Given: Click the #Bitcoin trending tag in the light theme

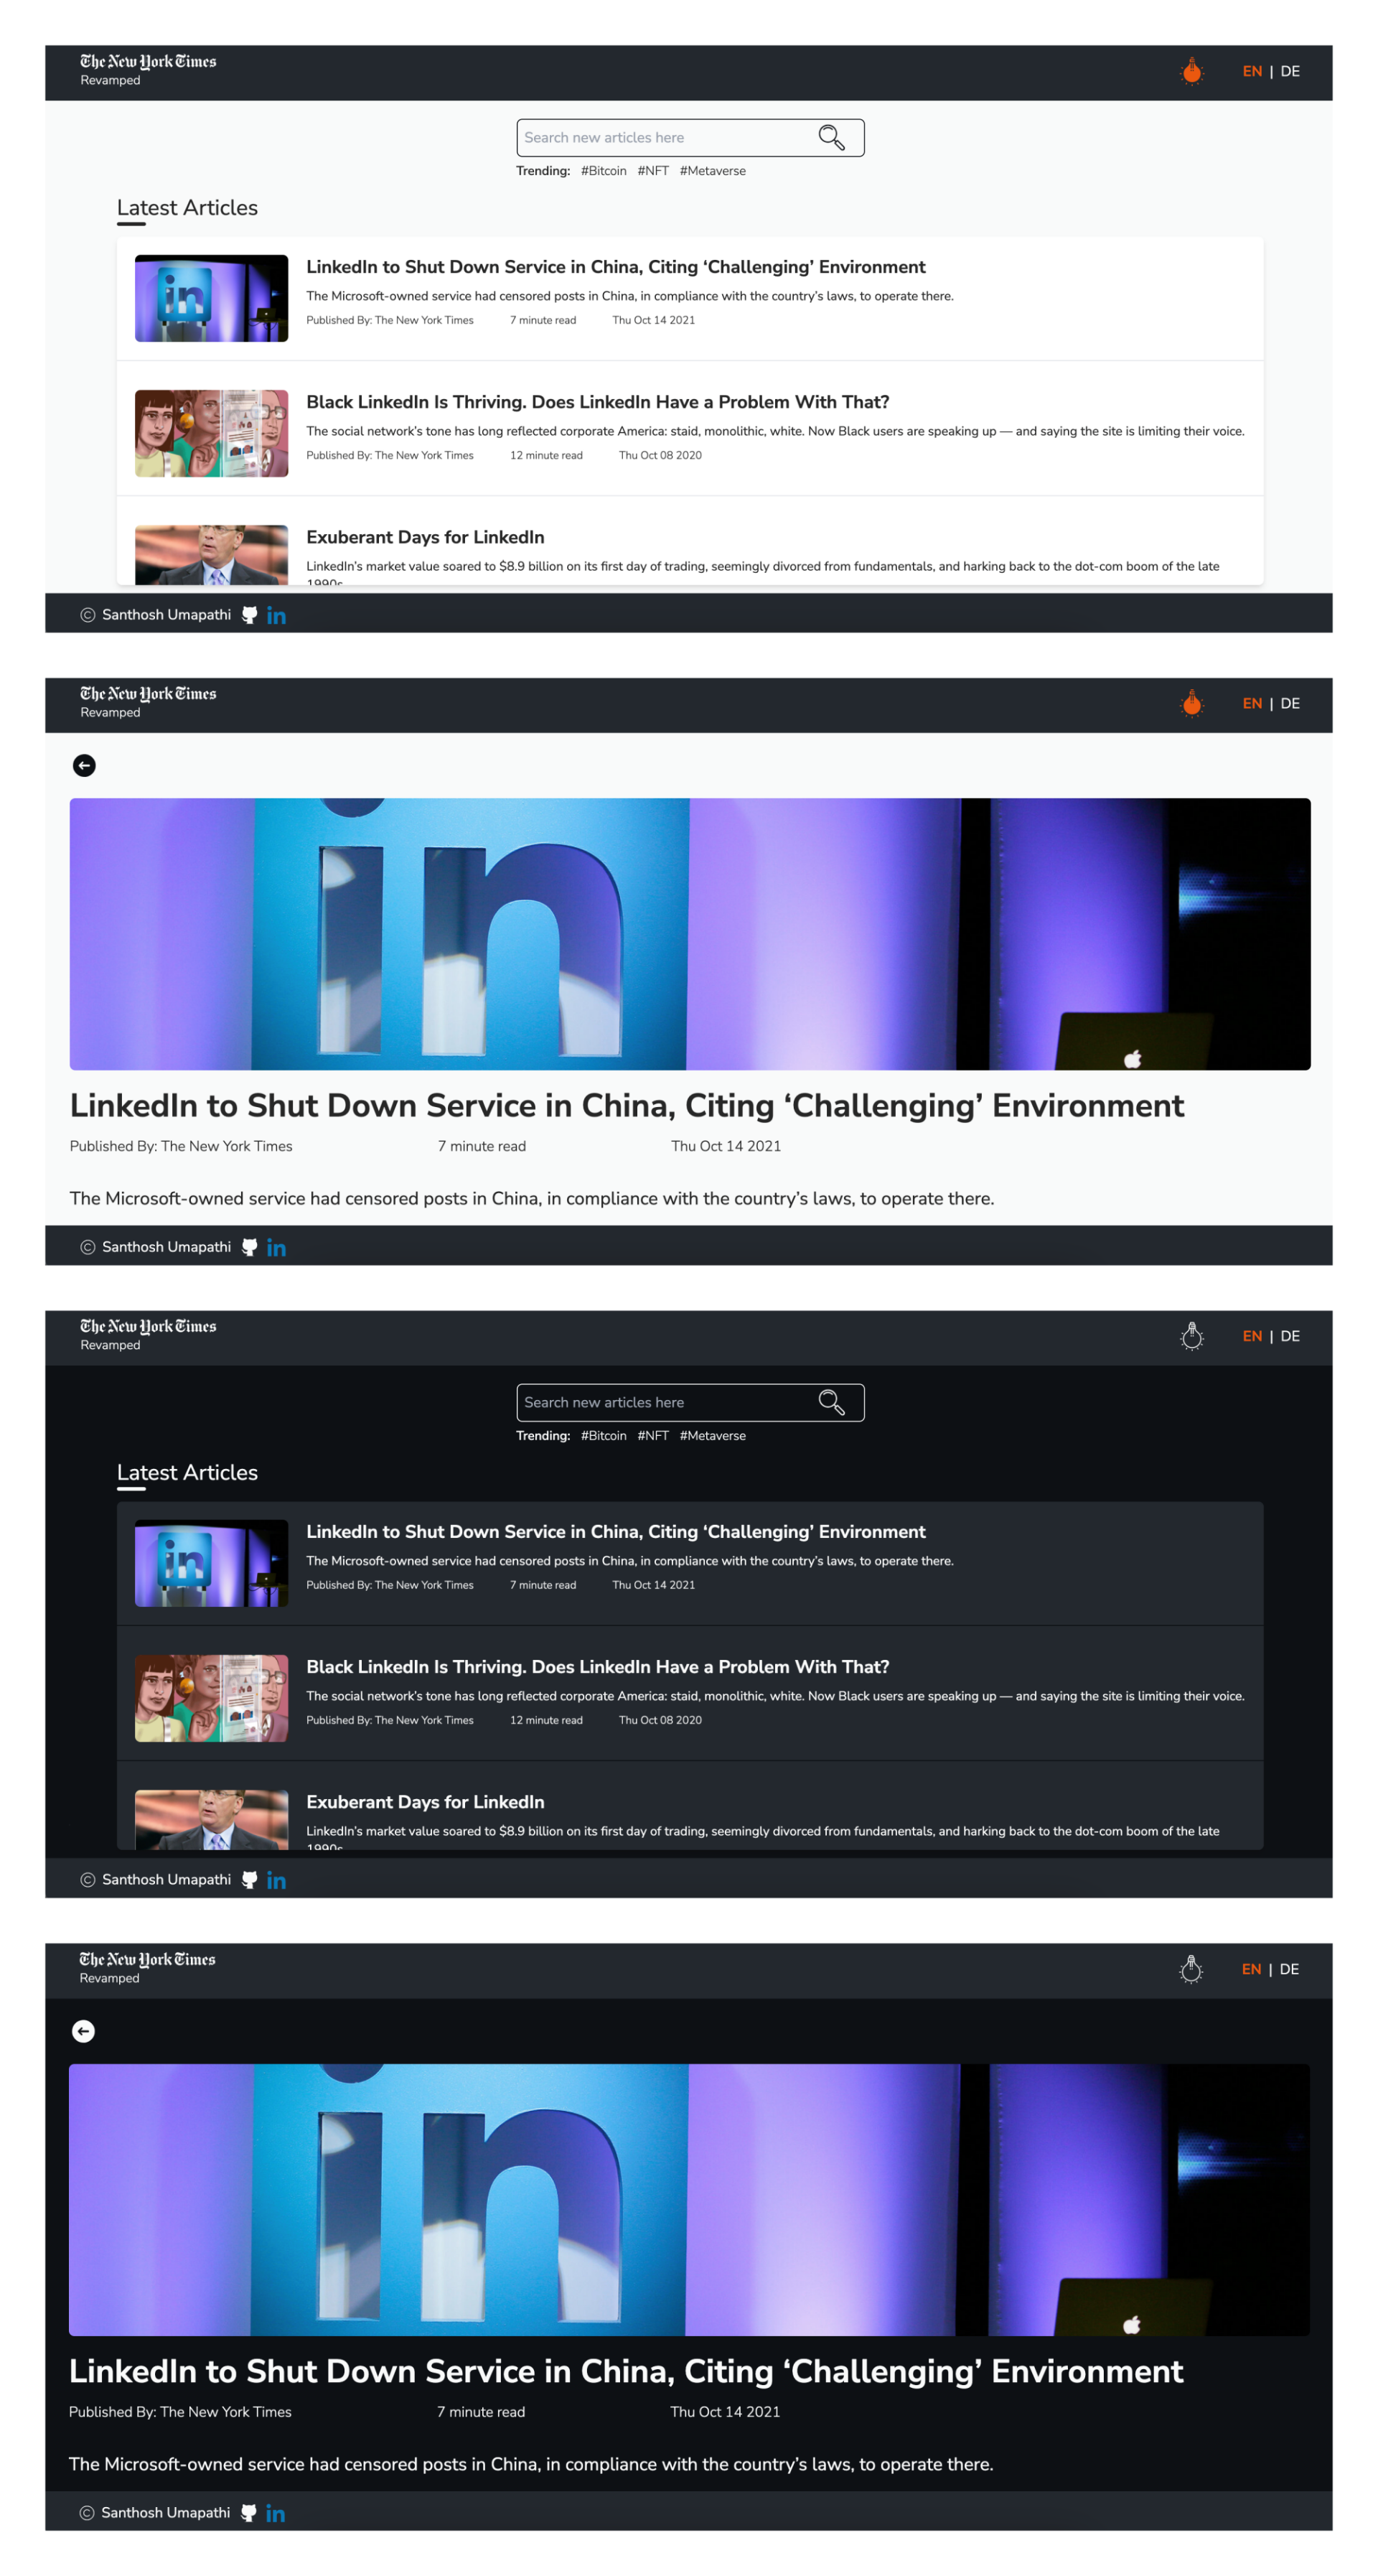Looking at the screenshot, I should click(x=603, y=171).
